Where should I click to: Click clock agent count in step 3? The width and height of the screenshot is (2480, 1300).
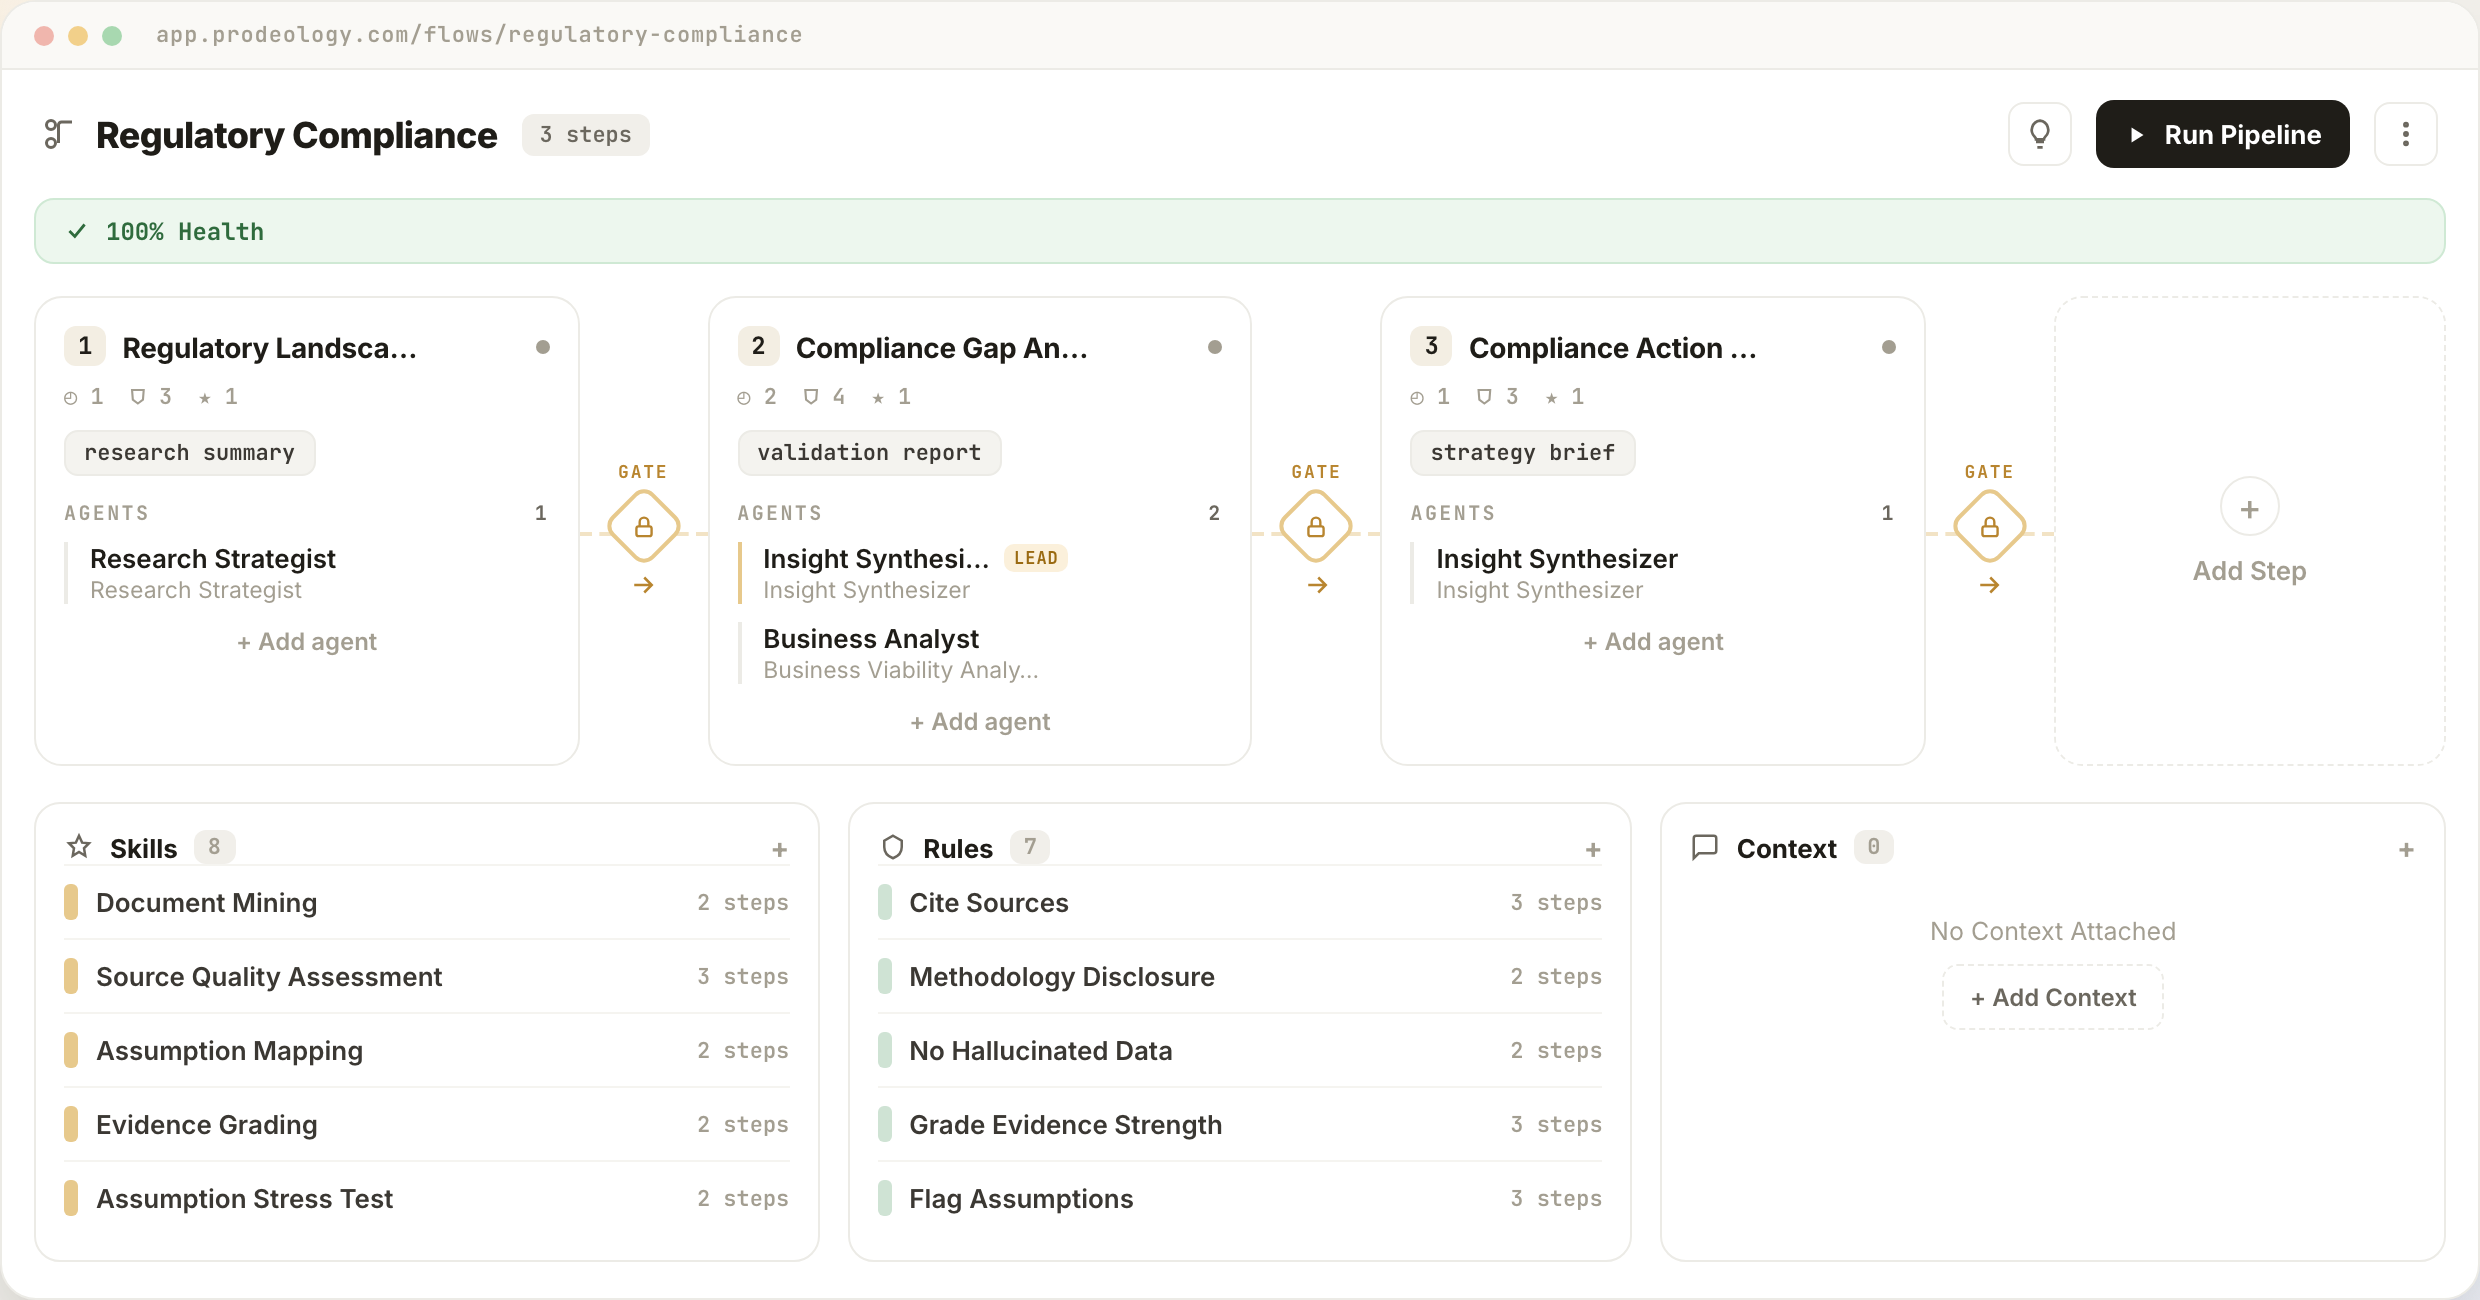[x=1430, y=397]
